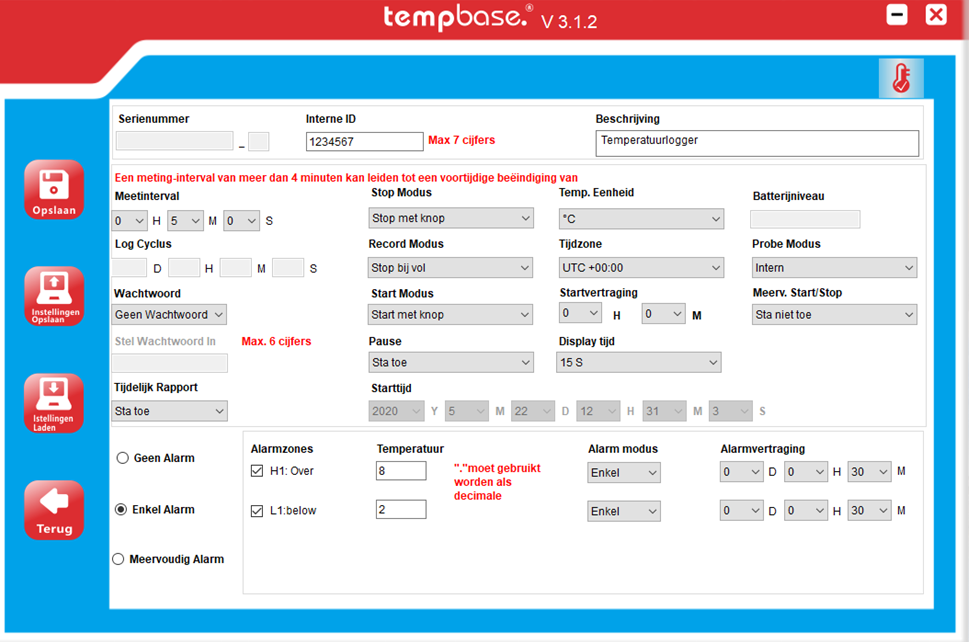The image size is (969, 642).
Task: Go back with the Terug arrow icon
Action: (54, 510)
